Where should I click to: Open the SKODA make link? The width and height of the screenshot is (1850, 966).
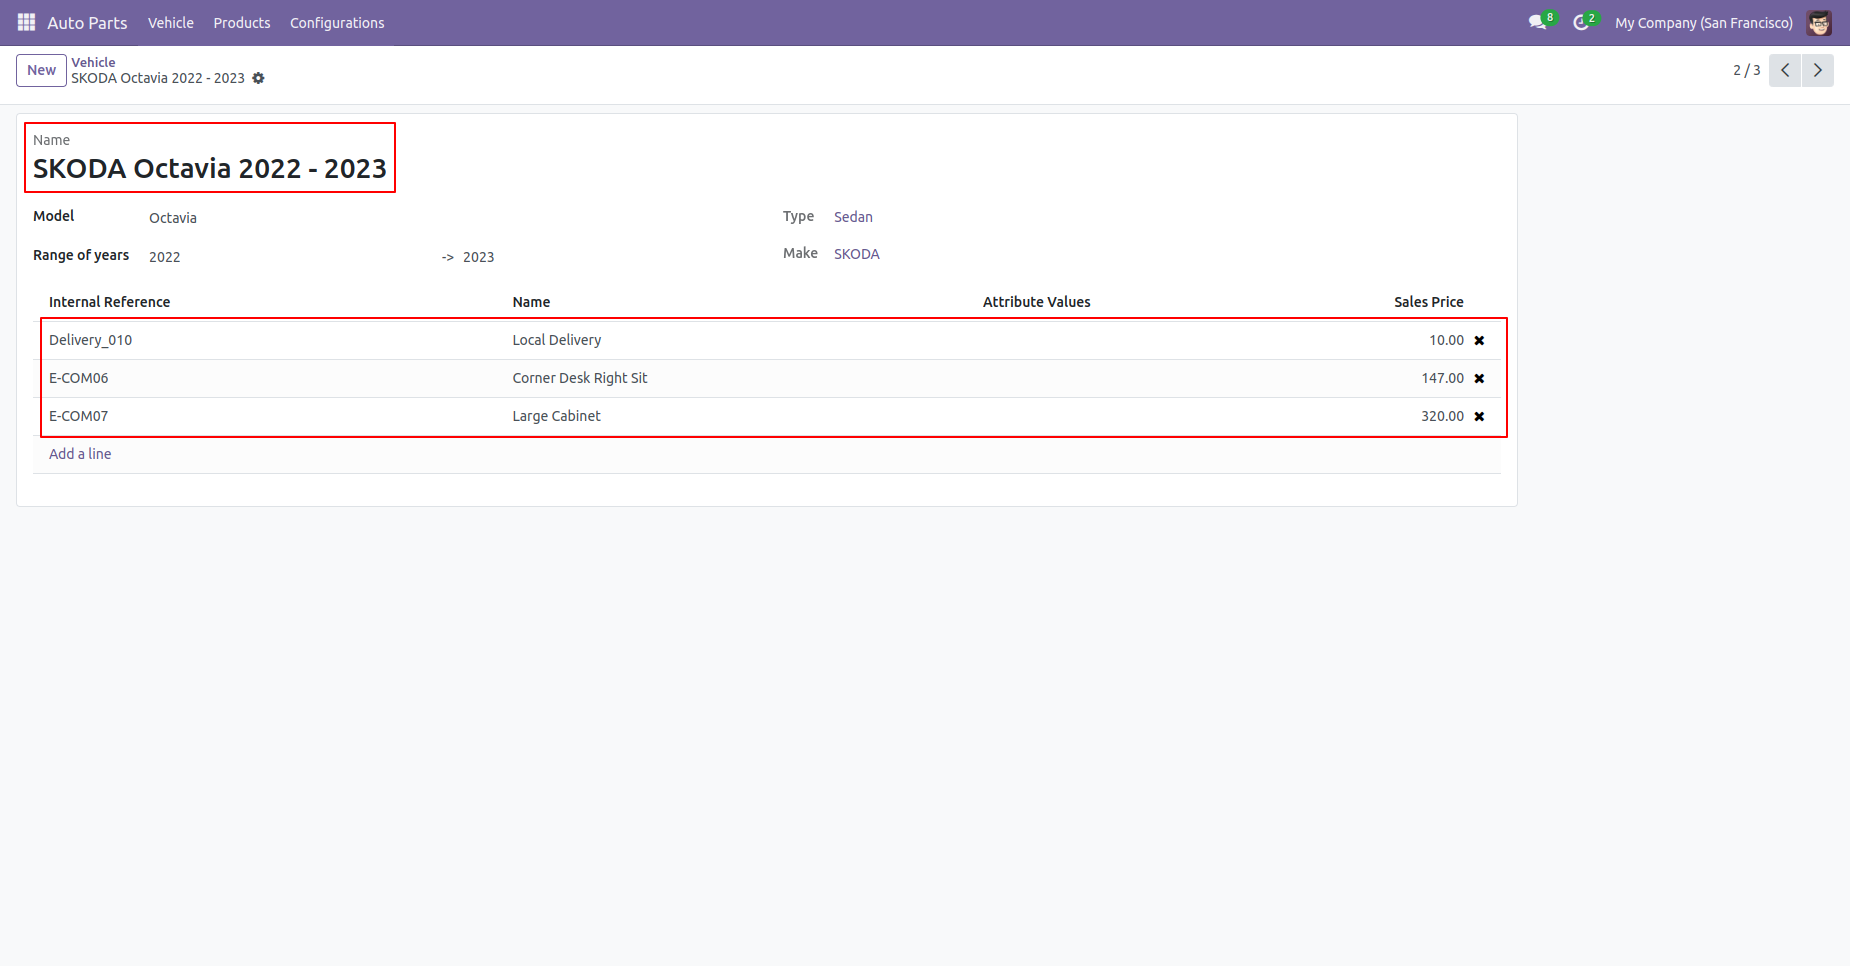[x=857, y=254]
